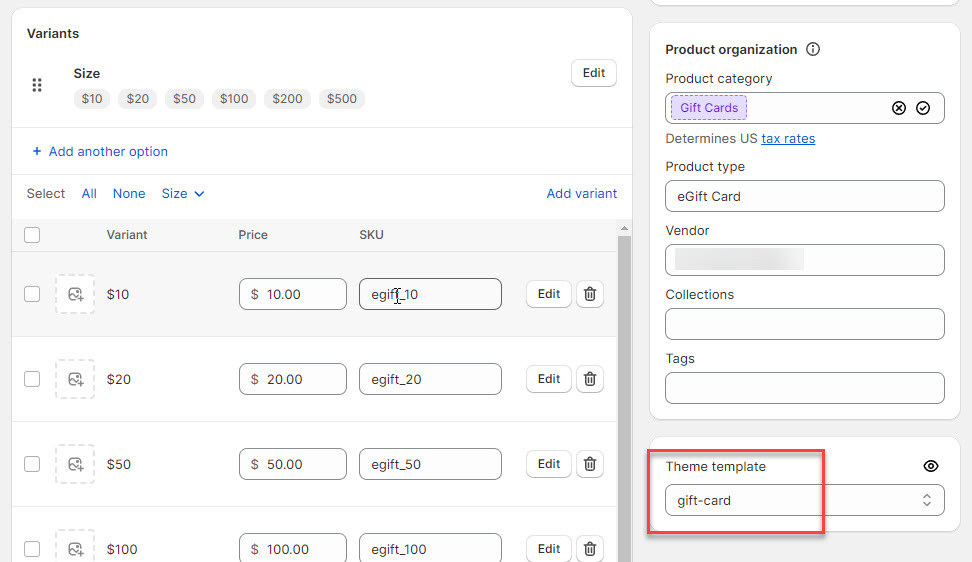Remove the $50 variant using trash icon
972x562 pixels.
[590, 464]
